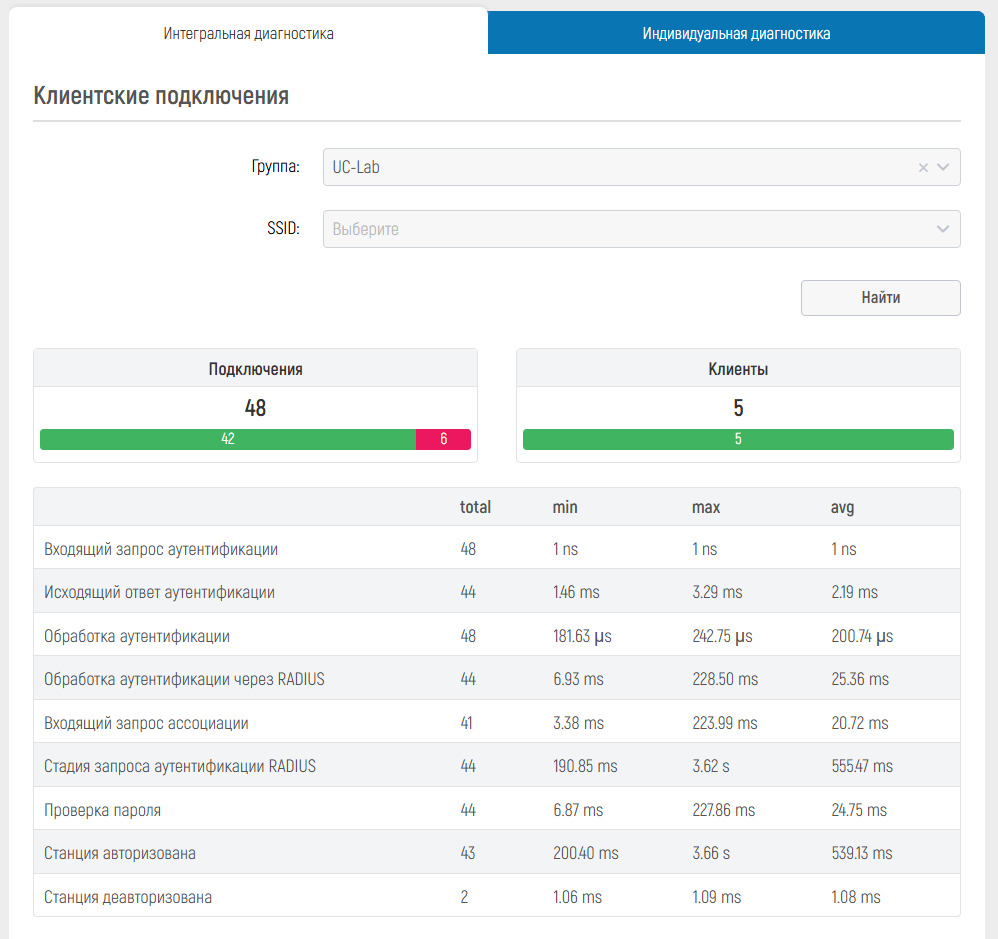Image resolution: width=998 pixels, height=939 pixels.
Task: Click row 'Входящий запрос аутентификации'
Action: (x=497, y=548)
